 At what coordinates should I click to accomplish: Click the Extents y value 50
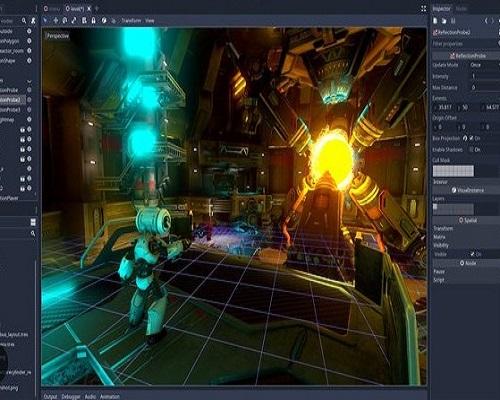point(467,107)
